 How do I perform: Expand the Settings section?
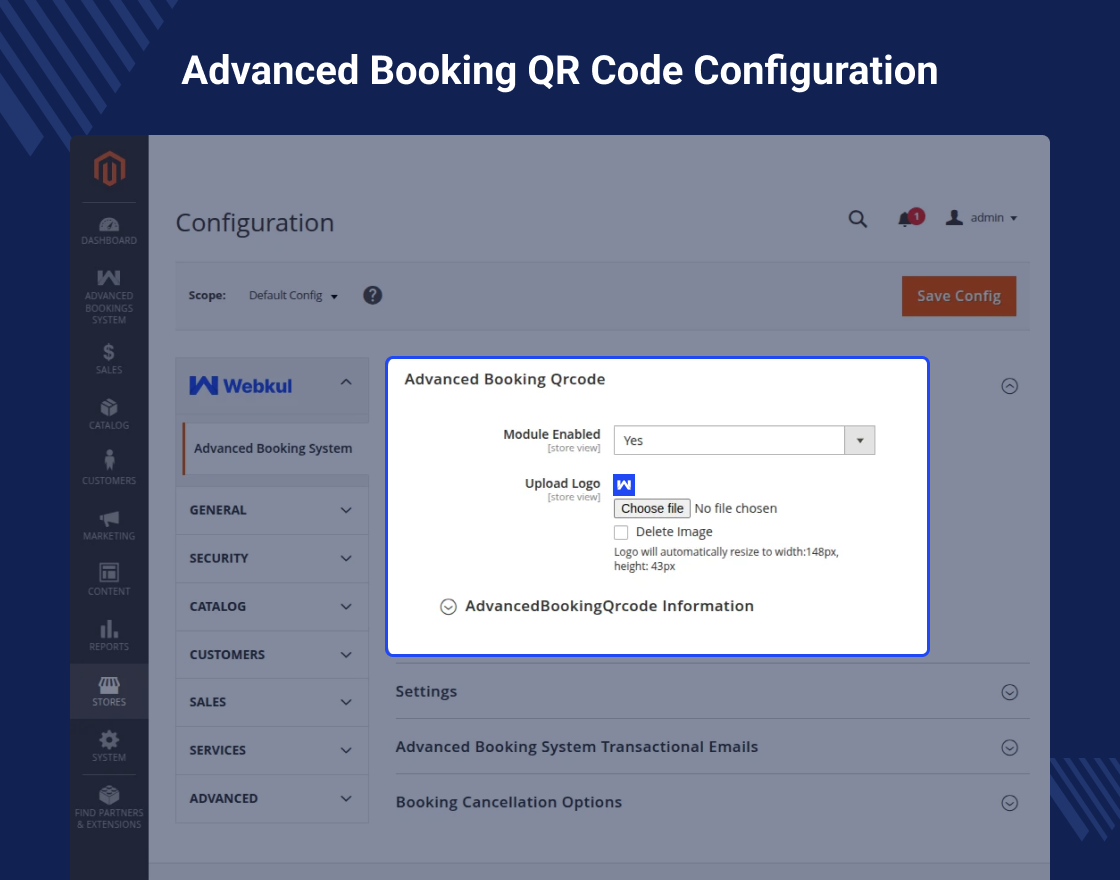(x=712, y=691)
